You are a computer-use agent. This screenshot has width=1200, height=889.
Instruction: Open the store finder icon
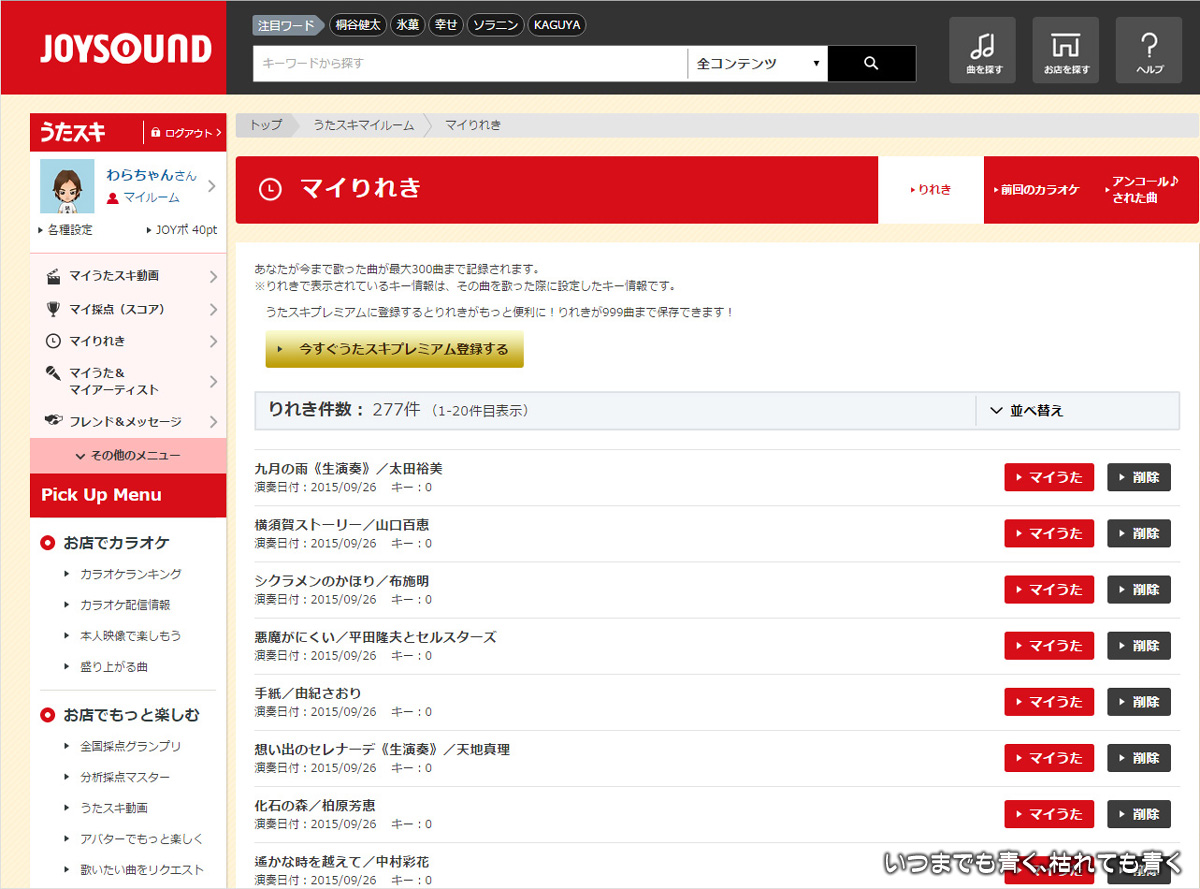[x=1065, y=50]
